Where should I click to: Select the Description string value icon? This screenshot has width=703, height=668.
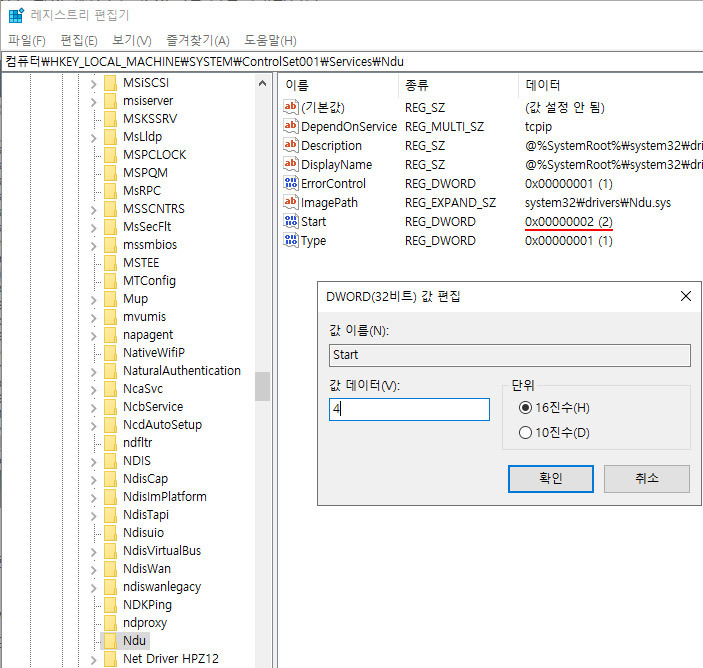point(291,145)
